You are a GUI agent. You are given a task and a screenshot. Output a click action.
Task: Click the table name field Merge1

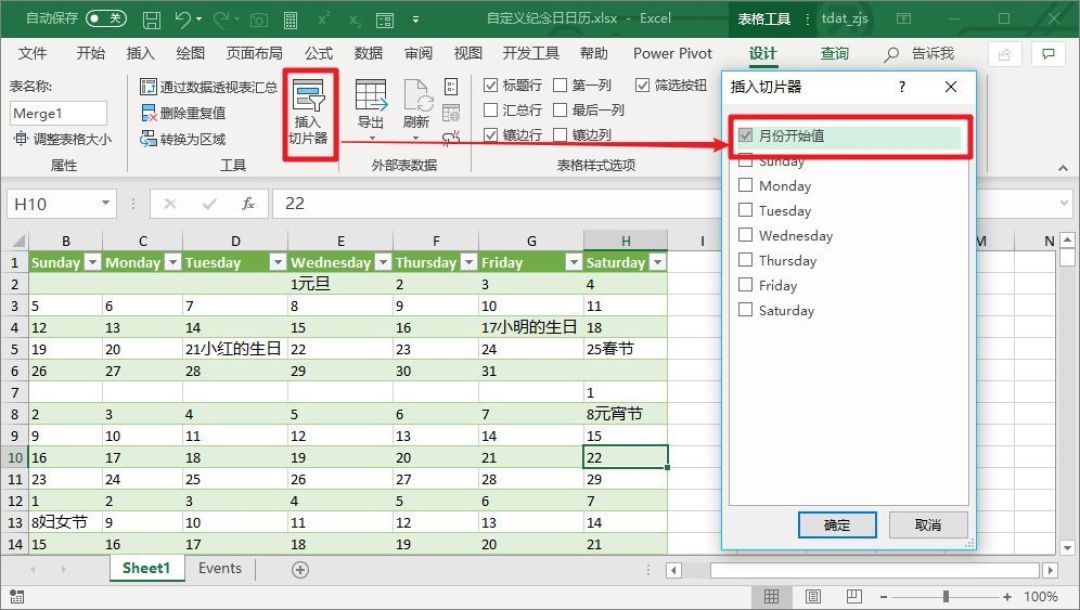tap(59, 114)
